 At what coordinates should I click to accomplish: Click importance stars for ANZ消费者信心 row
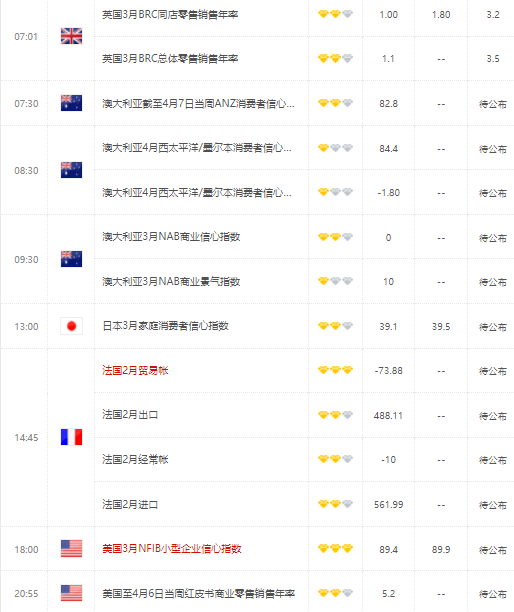pos(335,103)
